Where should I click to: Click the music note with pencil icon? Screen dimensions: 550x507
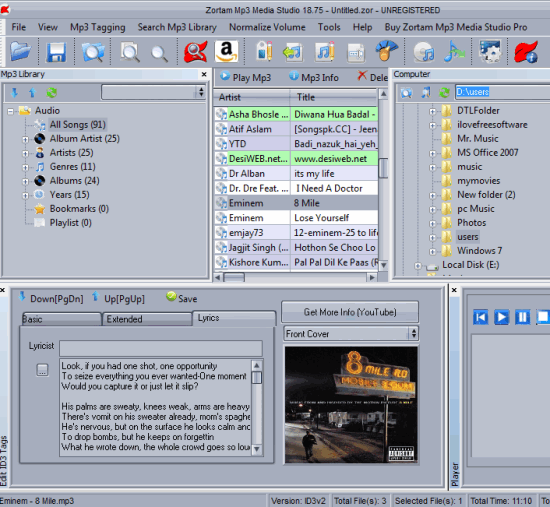click(x=324, y=52)
